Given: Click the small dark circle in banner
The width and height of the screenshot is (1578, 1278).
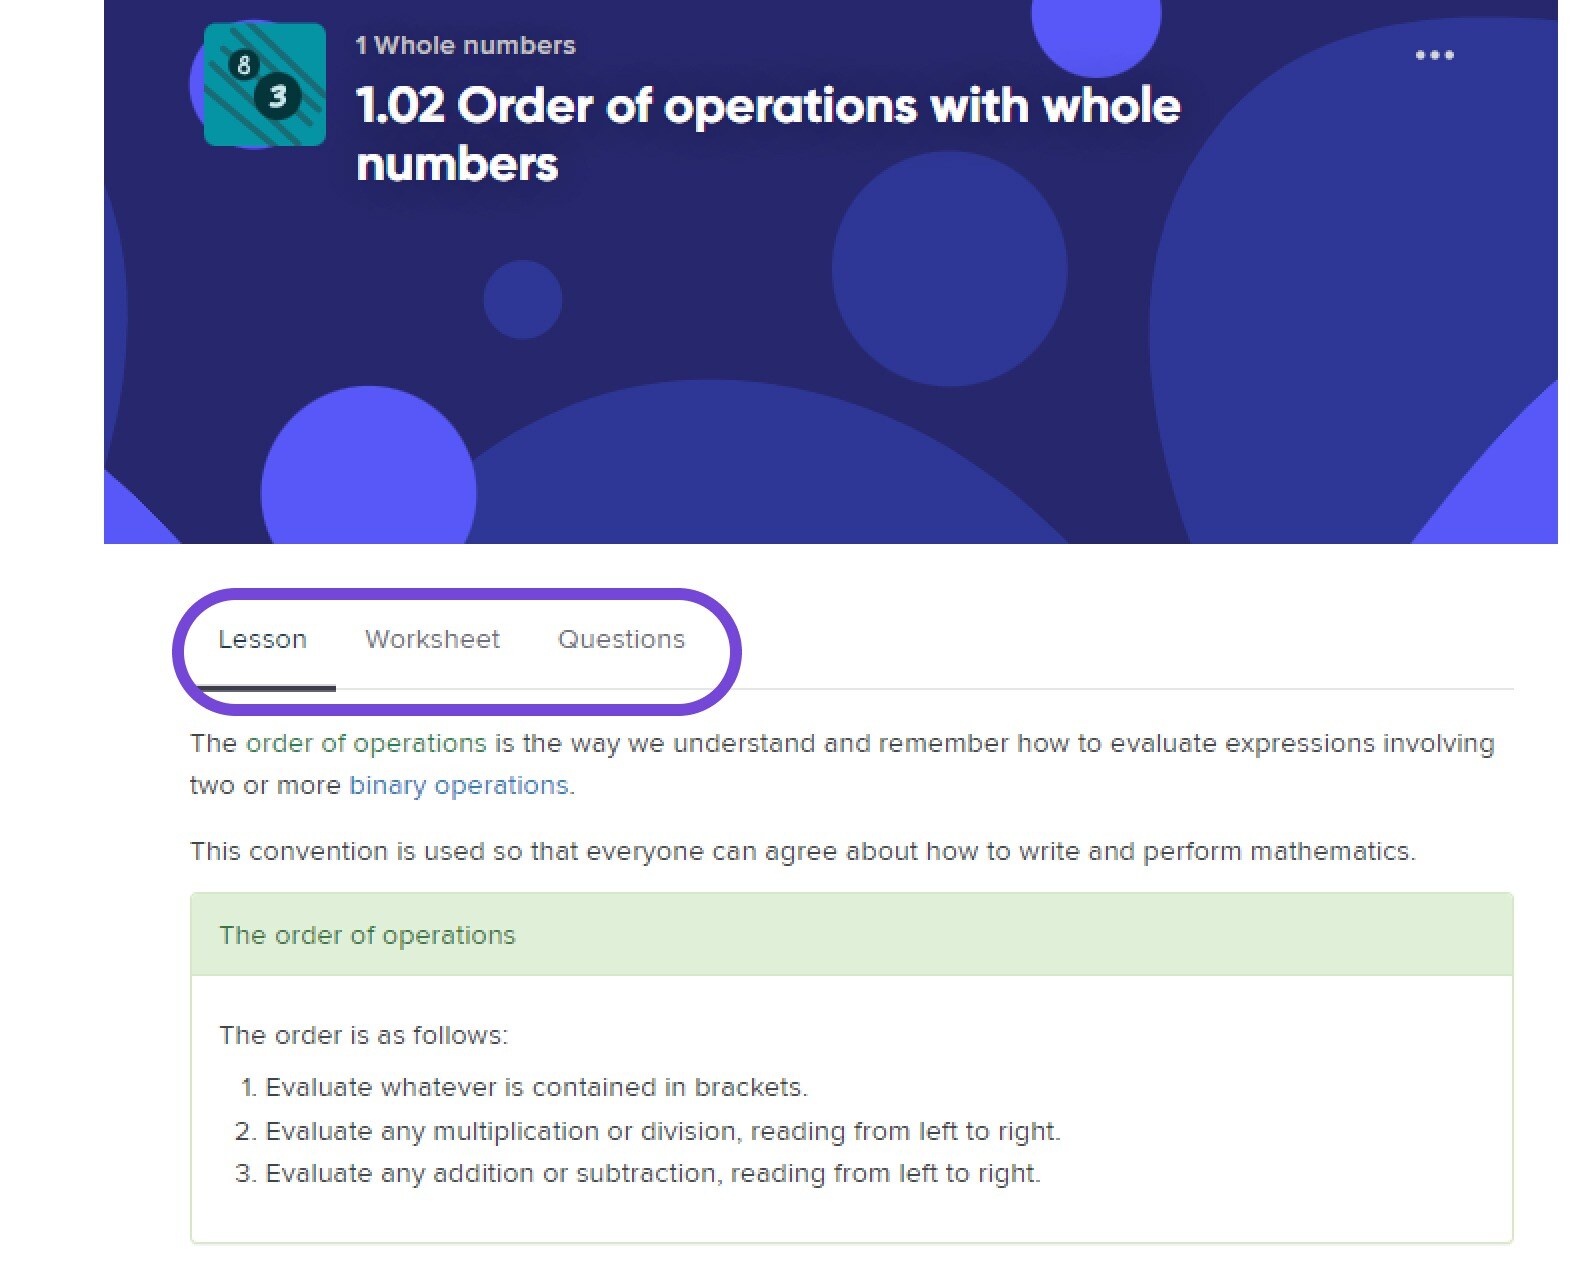Looking at the screenshot, I should (x=523, y=300).
